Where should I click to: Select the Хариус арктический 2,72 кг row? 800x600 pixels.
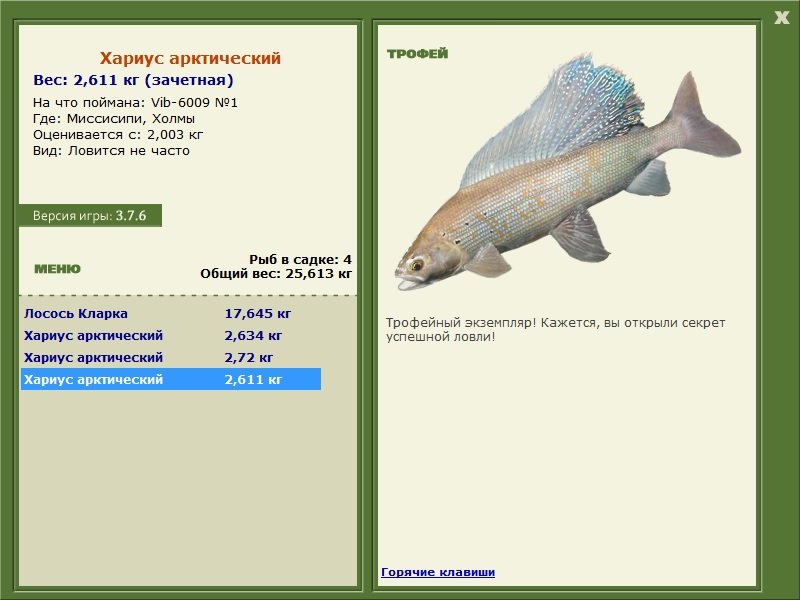(171, 357)
